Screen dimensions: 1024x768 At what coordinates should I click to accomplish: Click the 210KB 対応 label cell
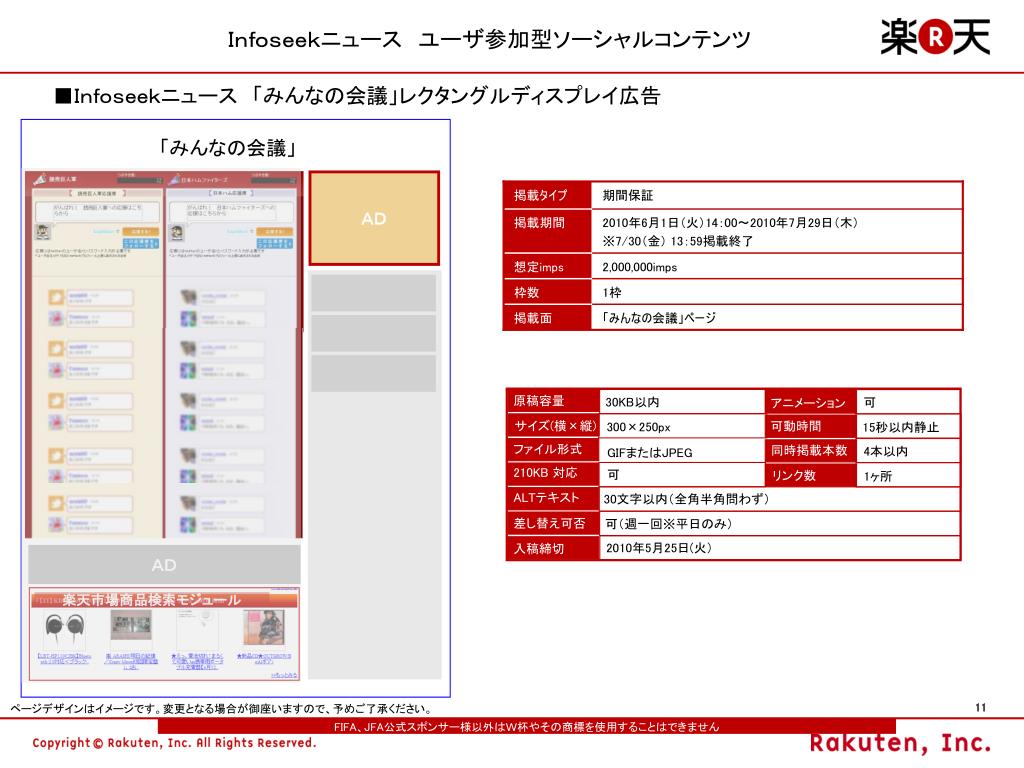coord(553,473)
